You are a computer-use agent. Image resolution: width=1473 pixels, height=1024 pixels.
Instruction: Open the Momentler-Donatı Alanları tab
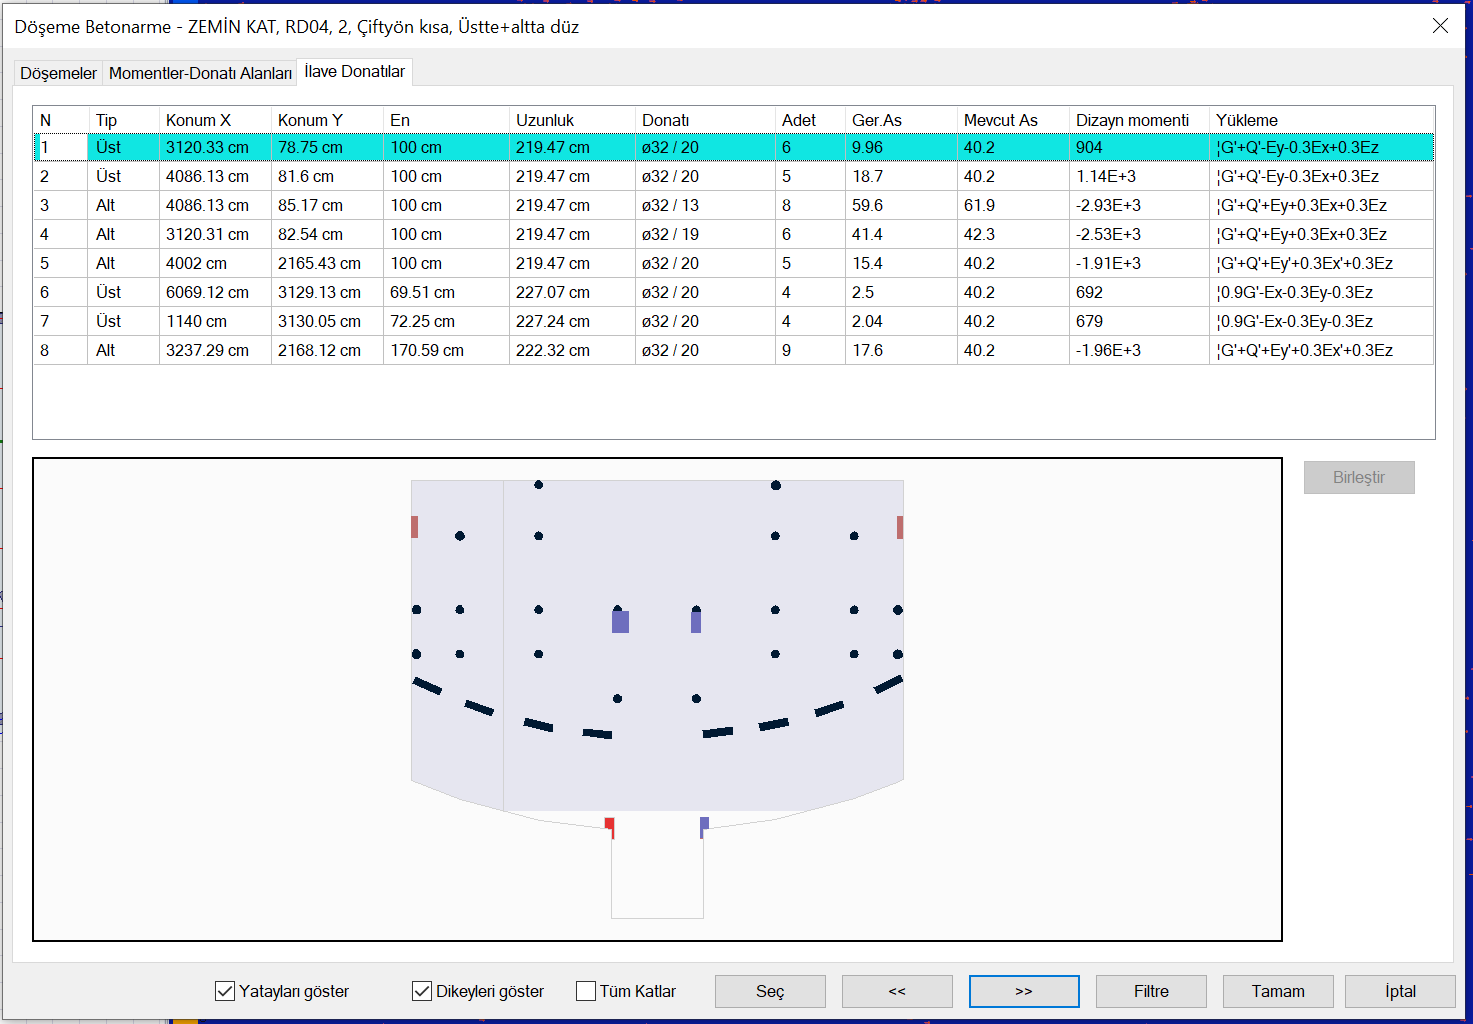tap(200, 73)
